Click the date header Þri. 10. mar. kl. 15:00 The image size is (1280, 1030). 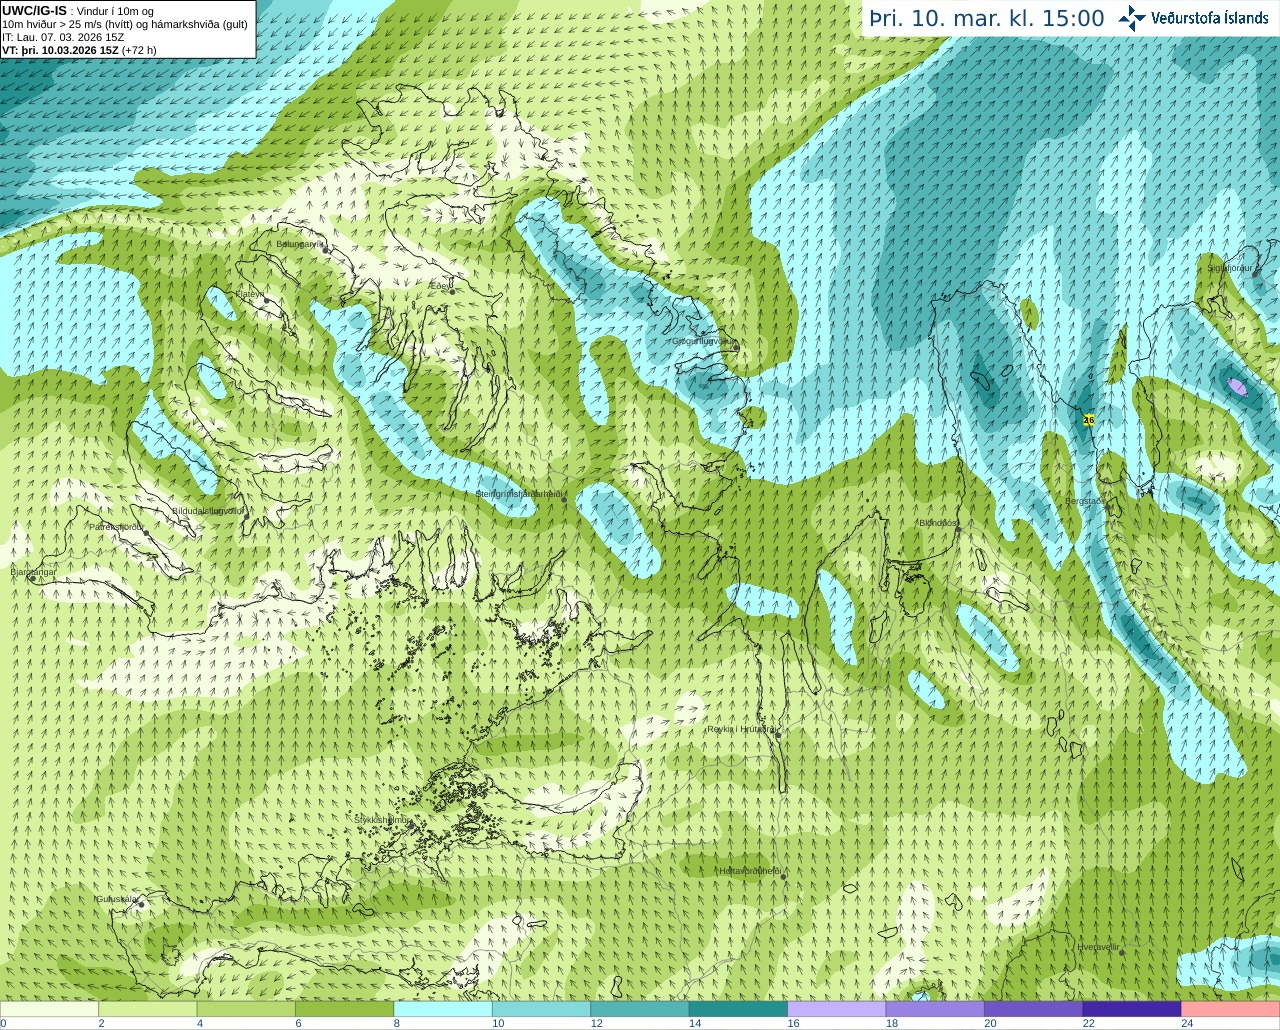pos(987,18)
